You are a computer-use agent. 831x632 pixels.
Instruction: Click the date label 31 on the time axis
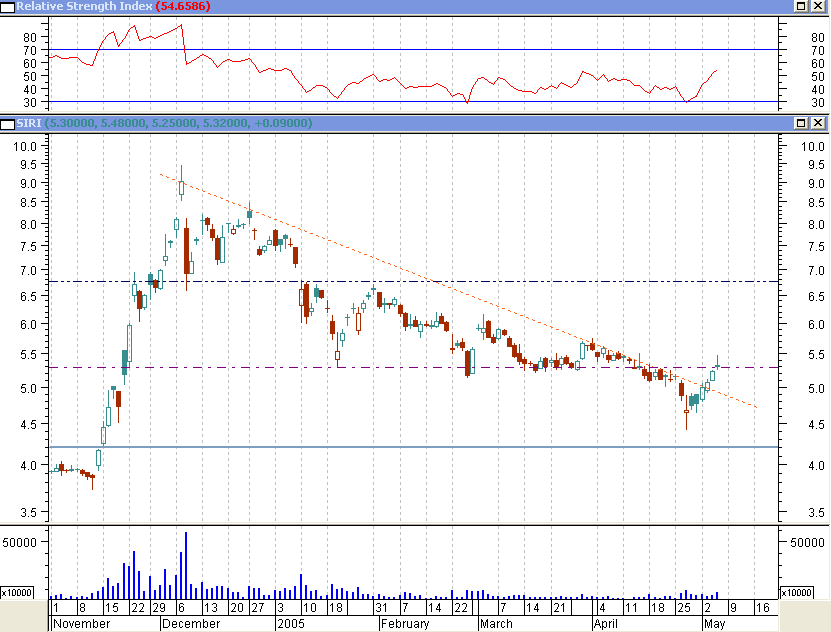click(381, 608)
